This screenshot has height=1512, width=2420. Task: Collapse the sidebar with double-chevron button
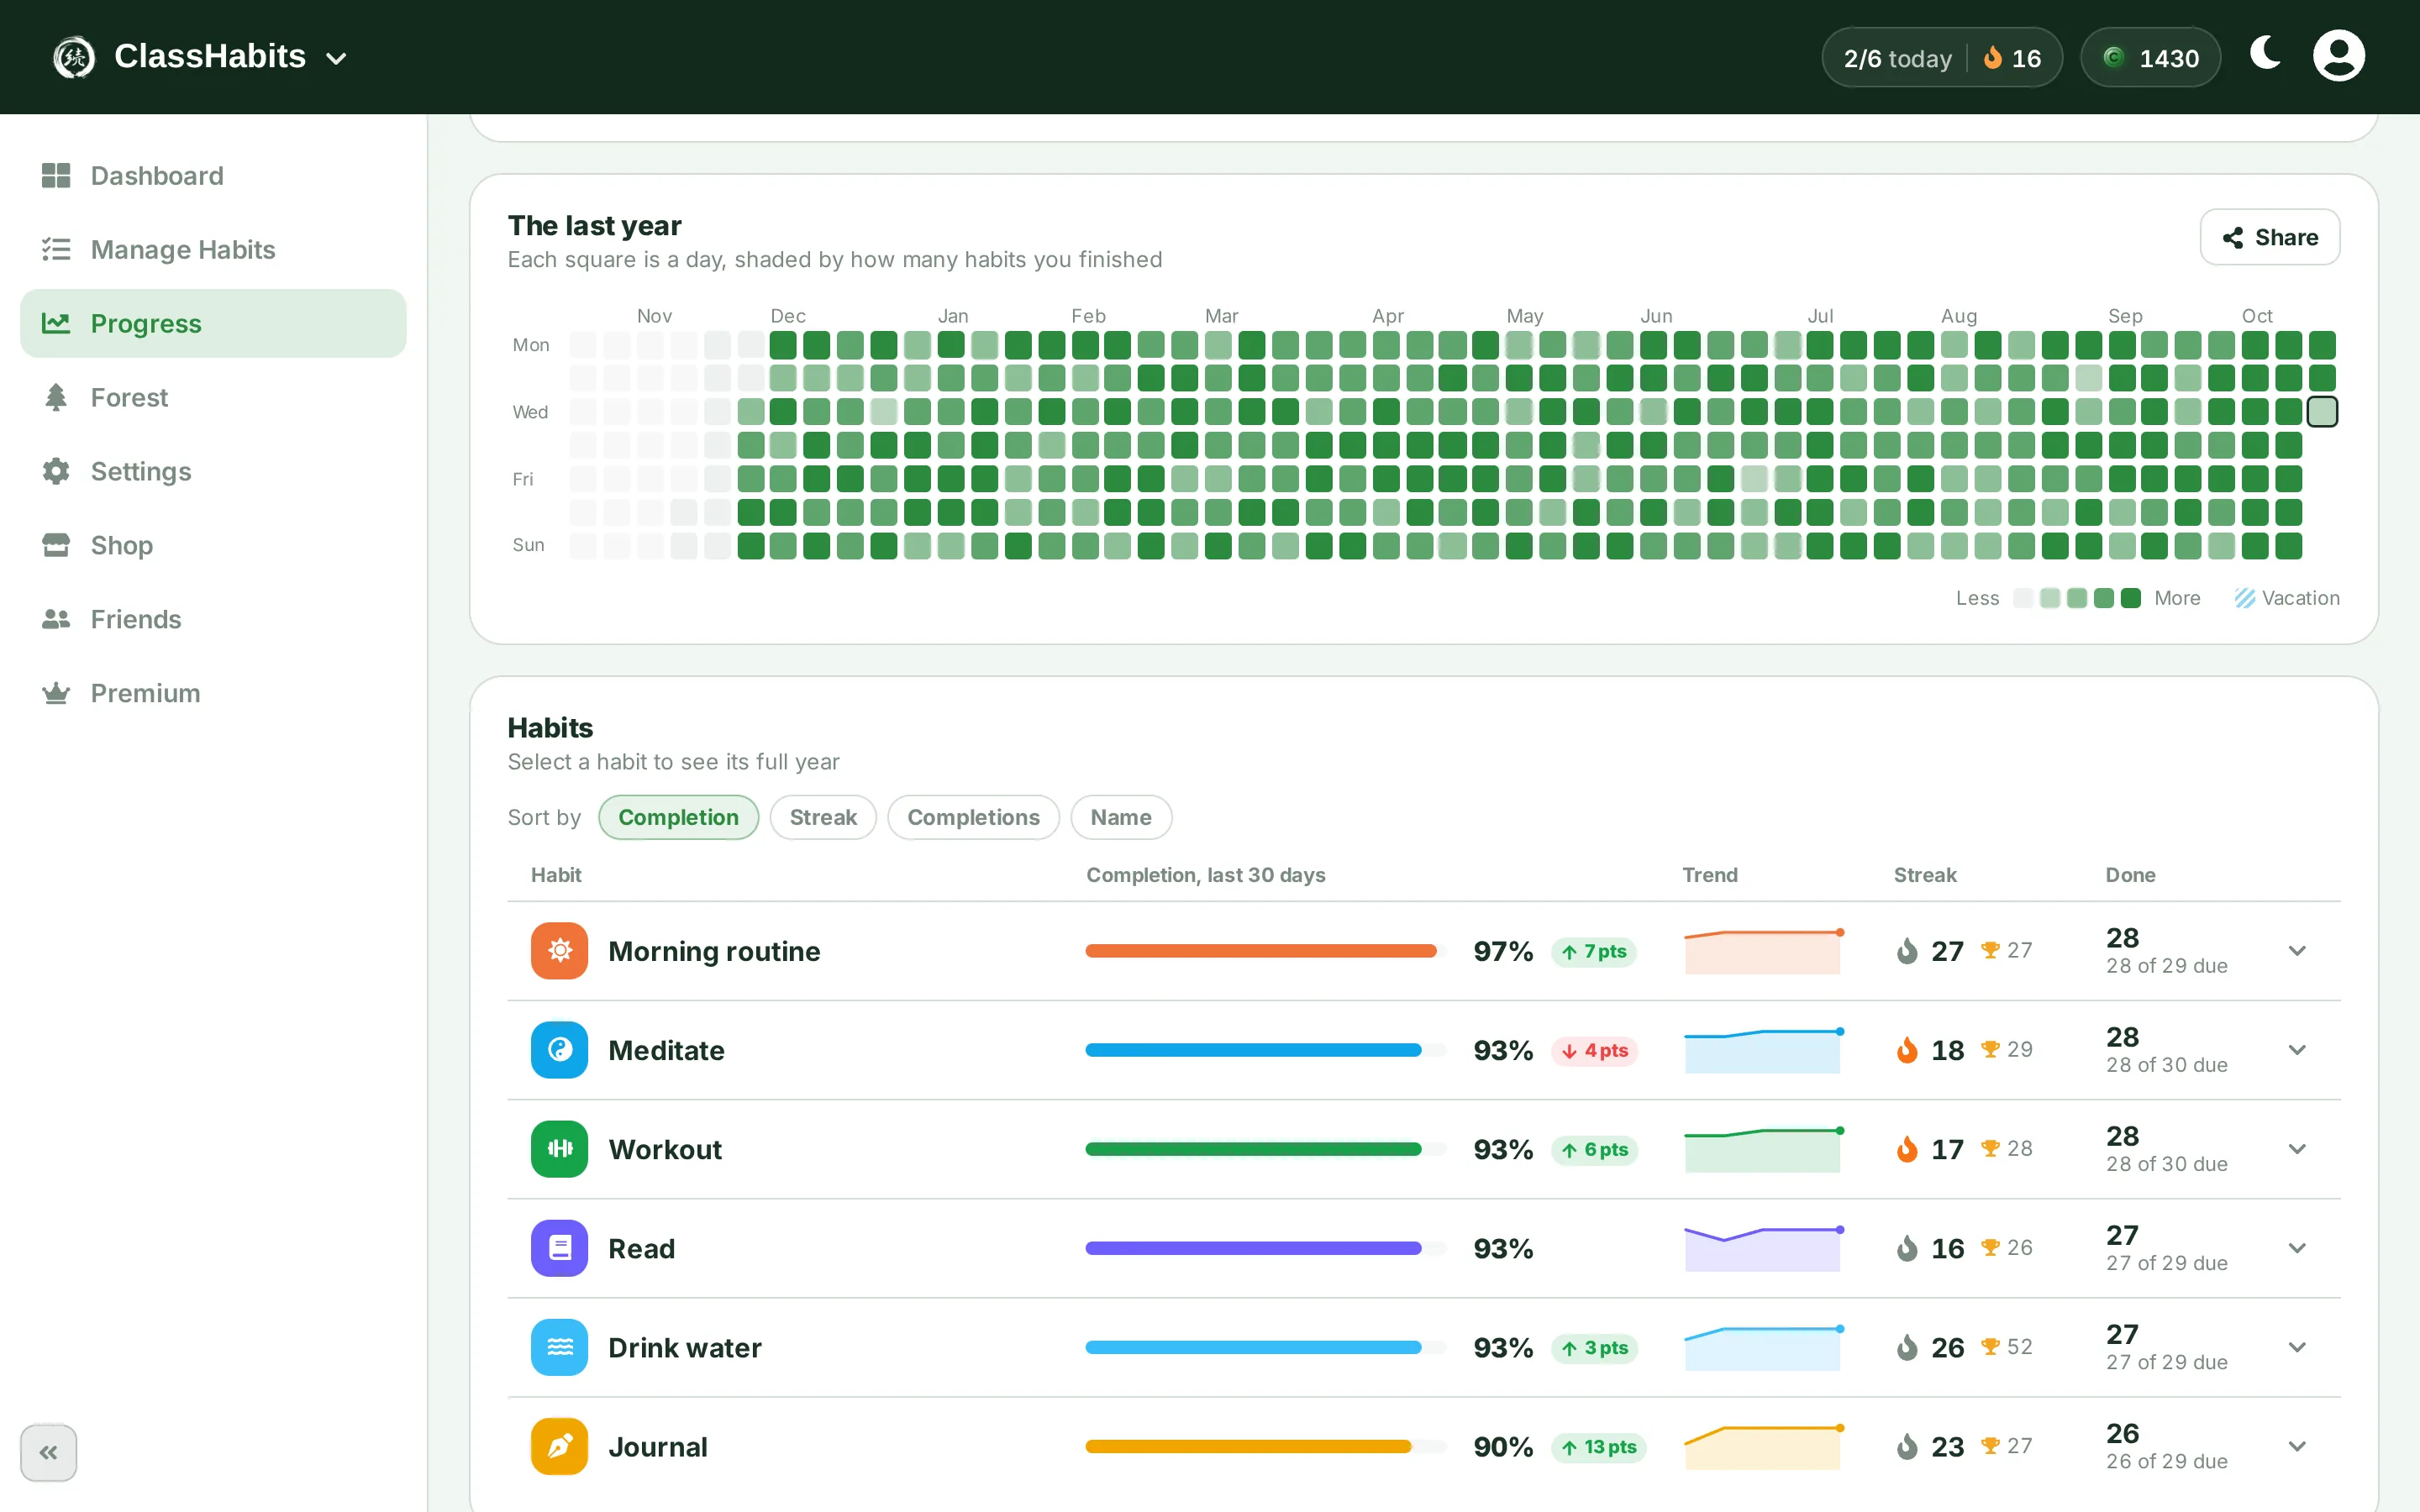point(48,1452)
